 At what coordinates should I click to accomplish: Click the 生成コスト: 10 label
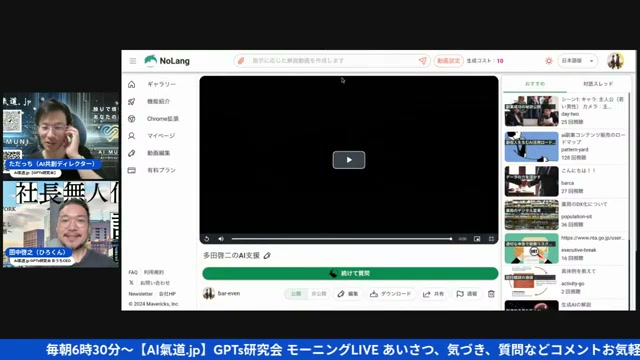485,61
